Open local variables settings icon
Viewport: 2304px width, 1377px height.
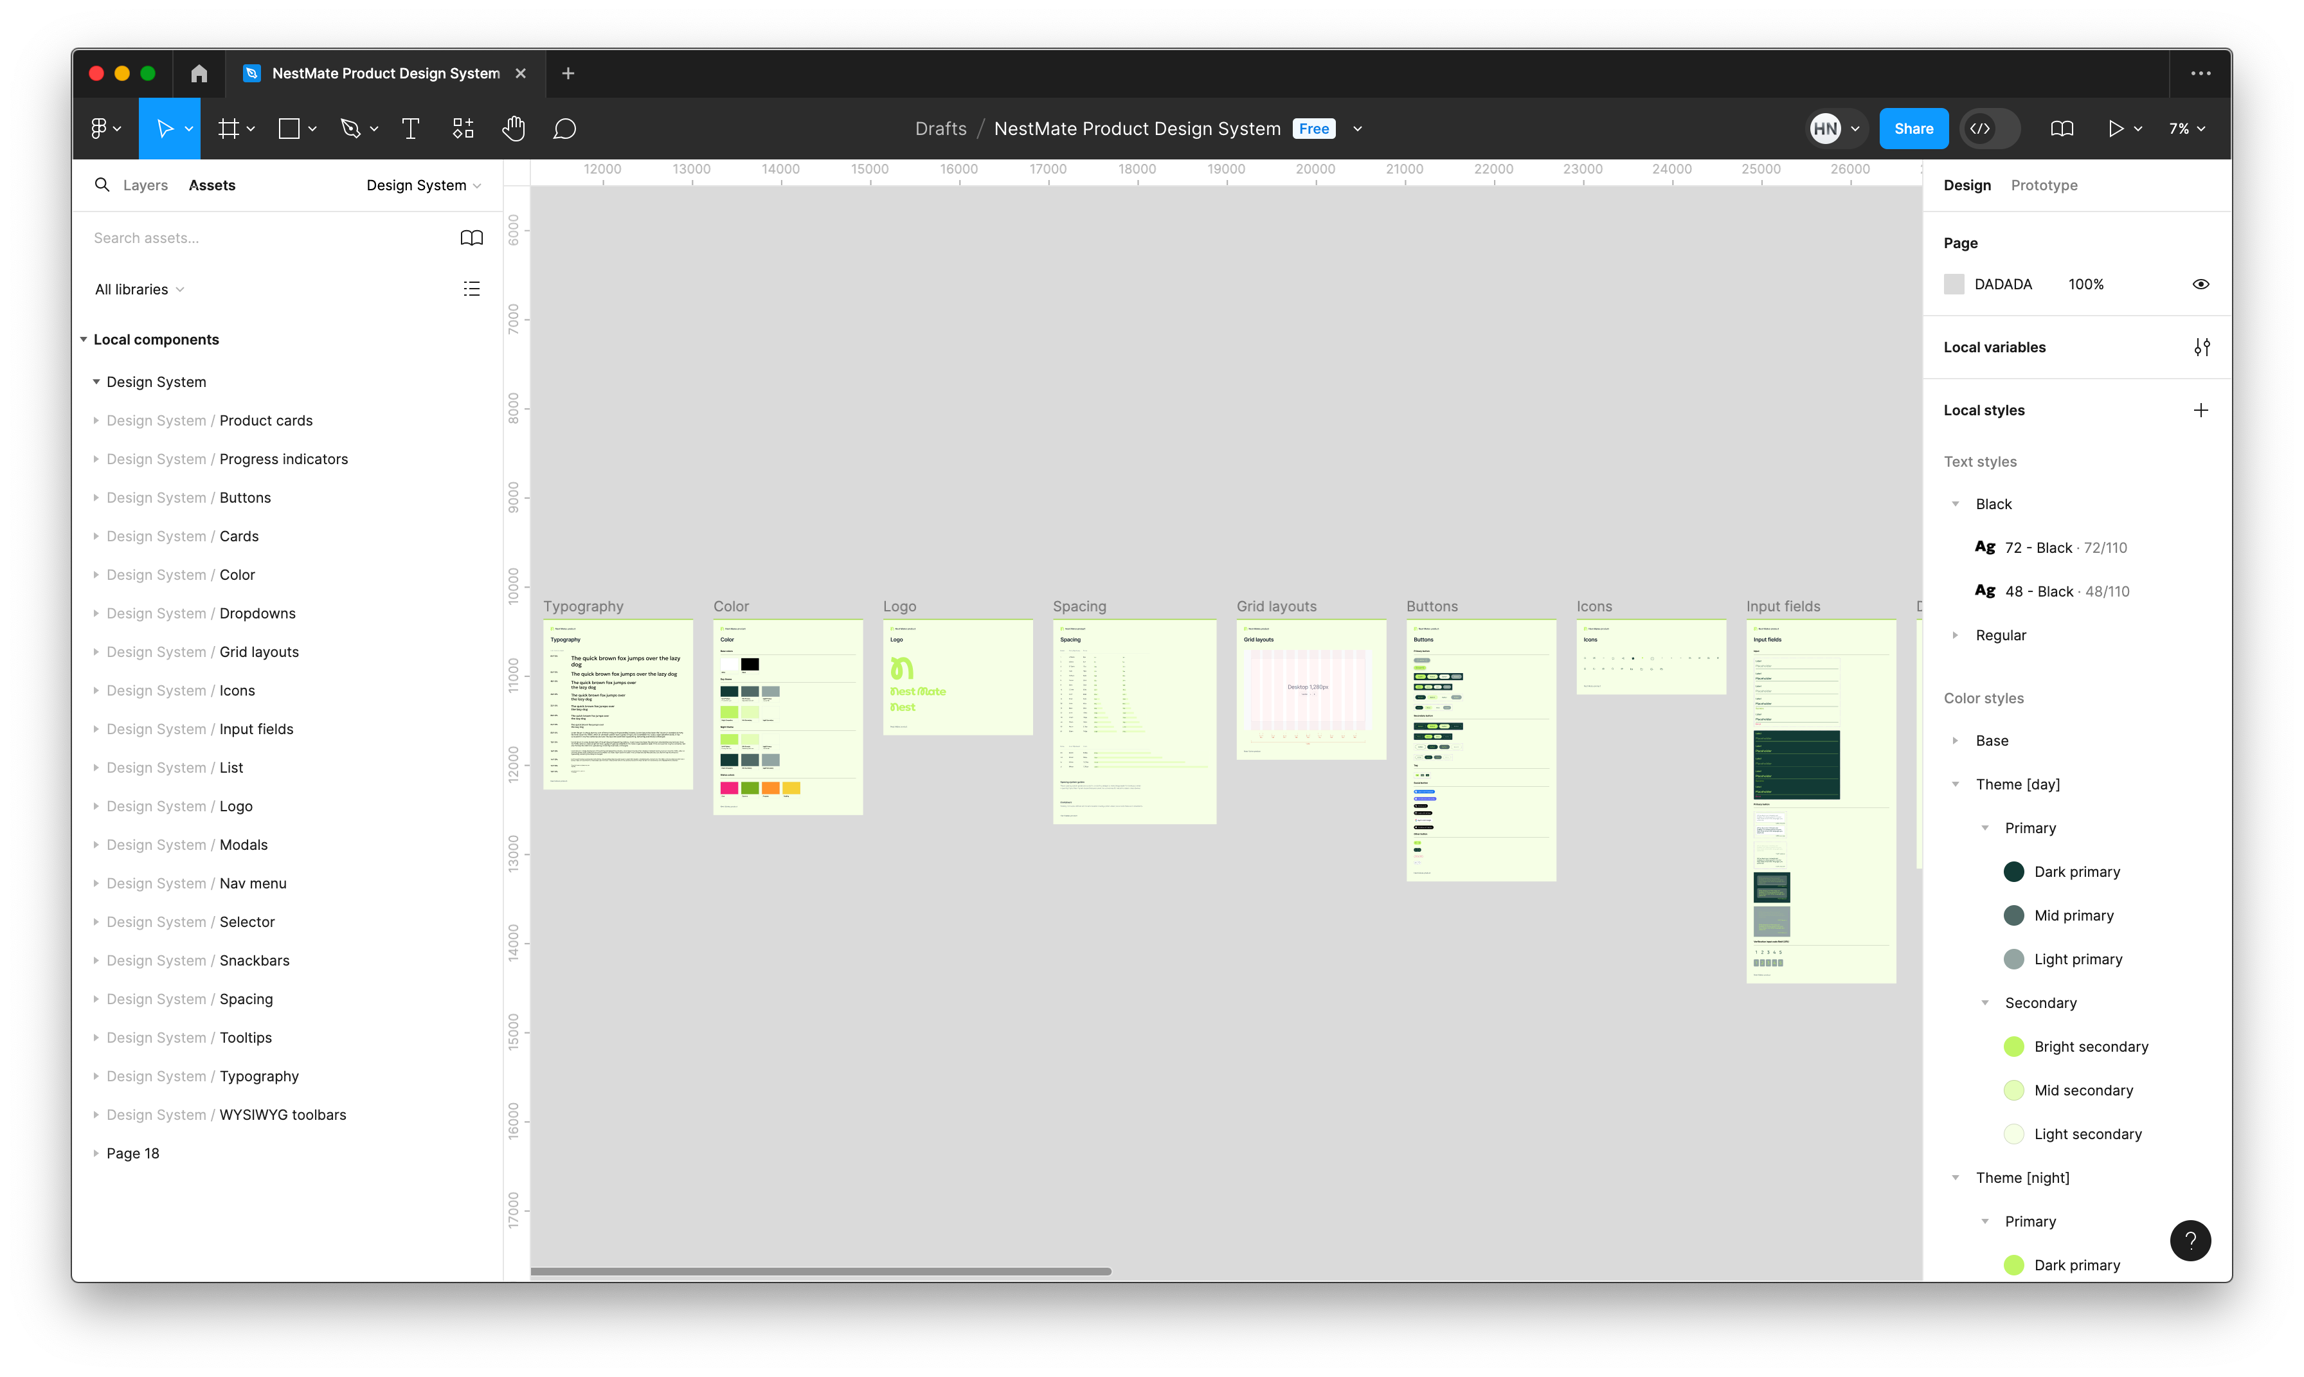[2201, 347]
